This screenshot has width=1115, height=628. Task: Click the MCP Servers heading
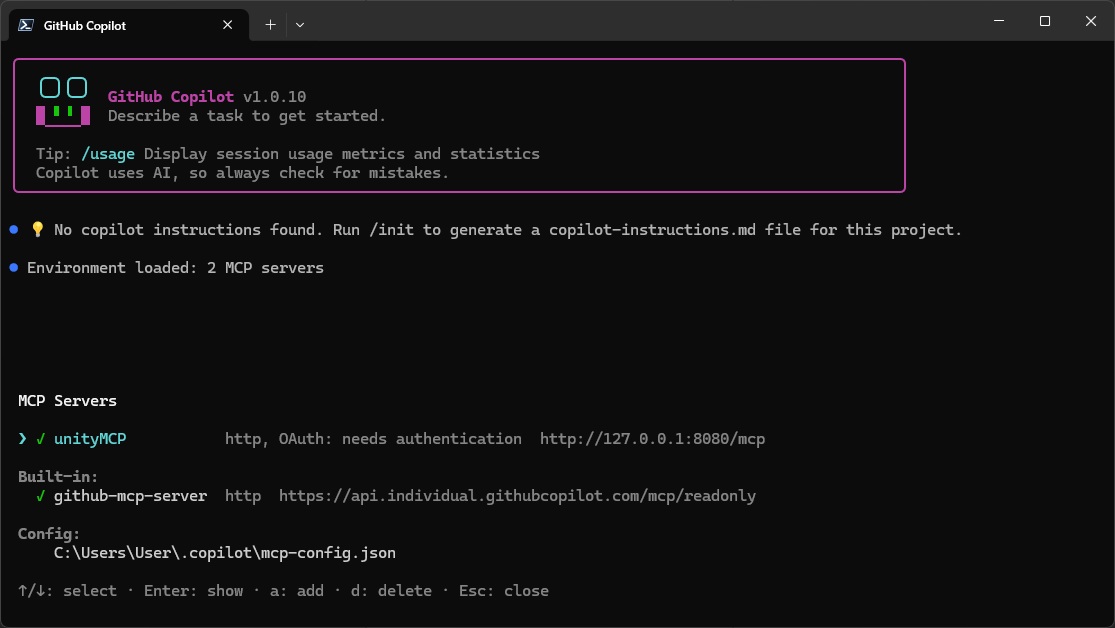point(67,401)
